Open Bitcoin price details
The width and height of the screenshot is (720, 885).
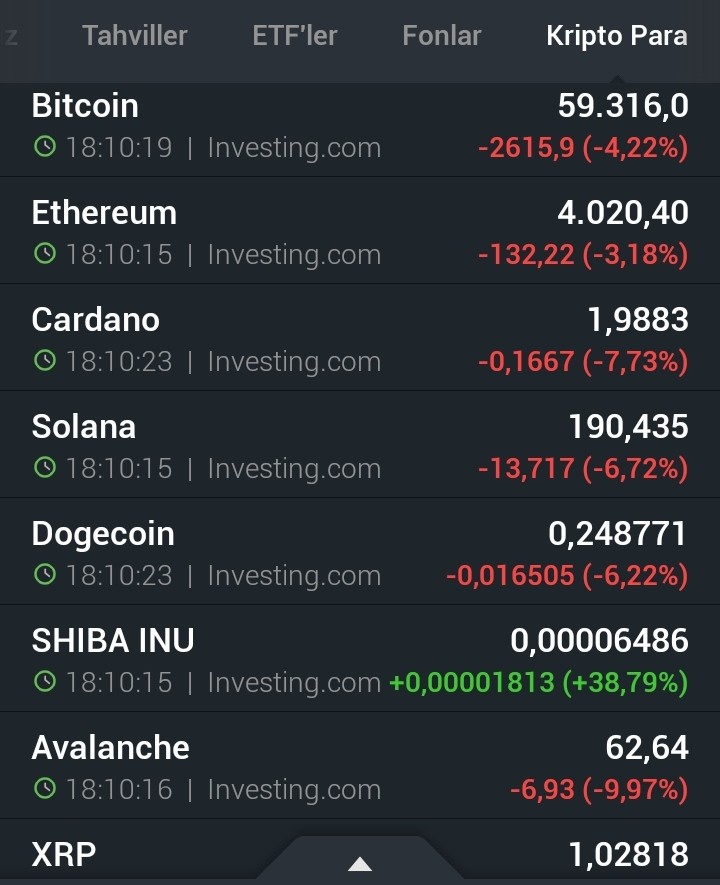point(360,130)
